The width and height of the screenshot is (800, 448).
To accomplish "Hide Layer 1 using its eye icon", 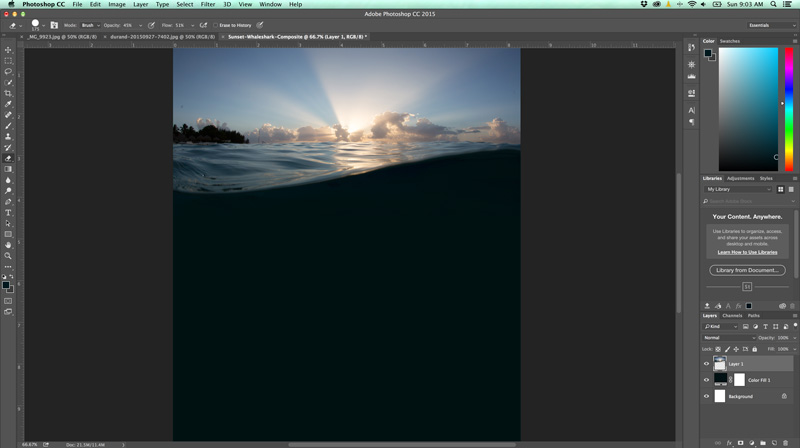I will [707, 364].
